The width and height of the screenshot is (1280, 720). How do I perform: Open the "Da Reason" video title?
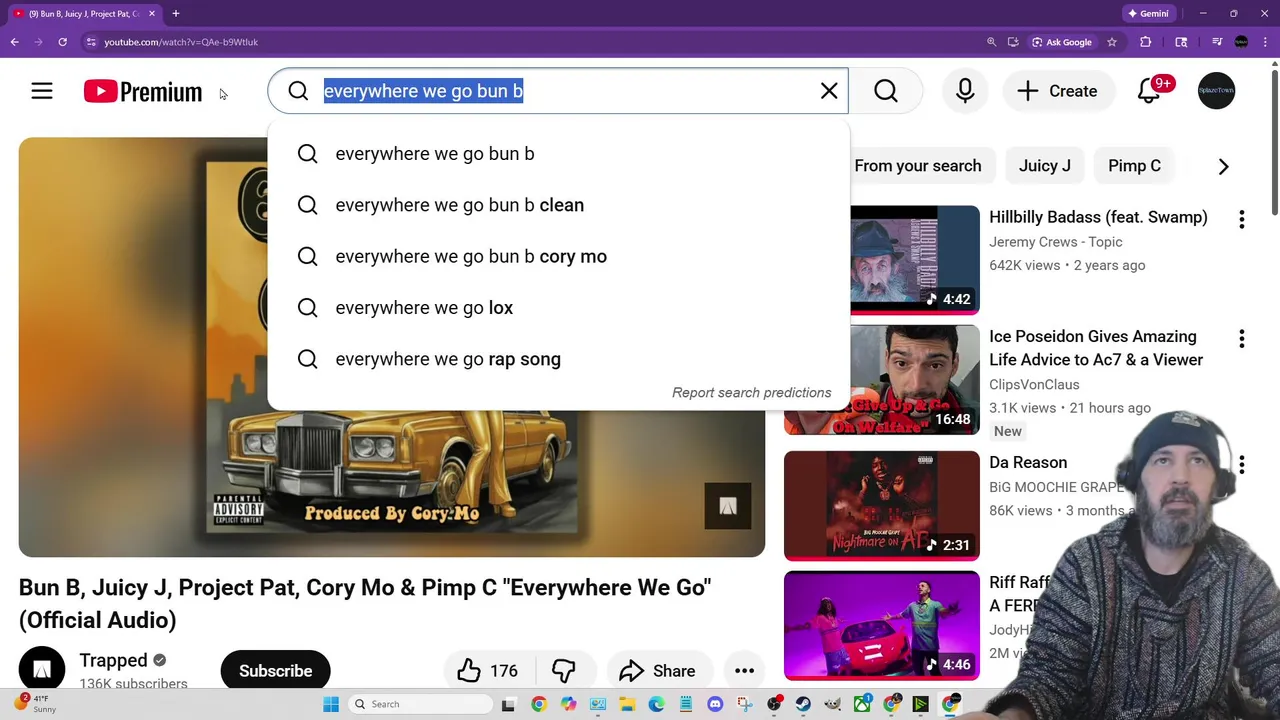1028,463
